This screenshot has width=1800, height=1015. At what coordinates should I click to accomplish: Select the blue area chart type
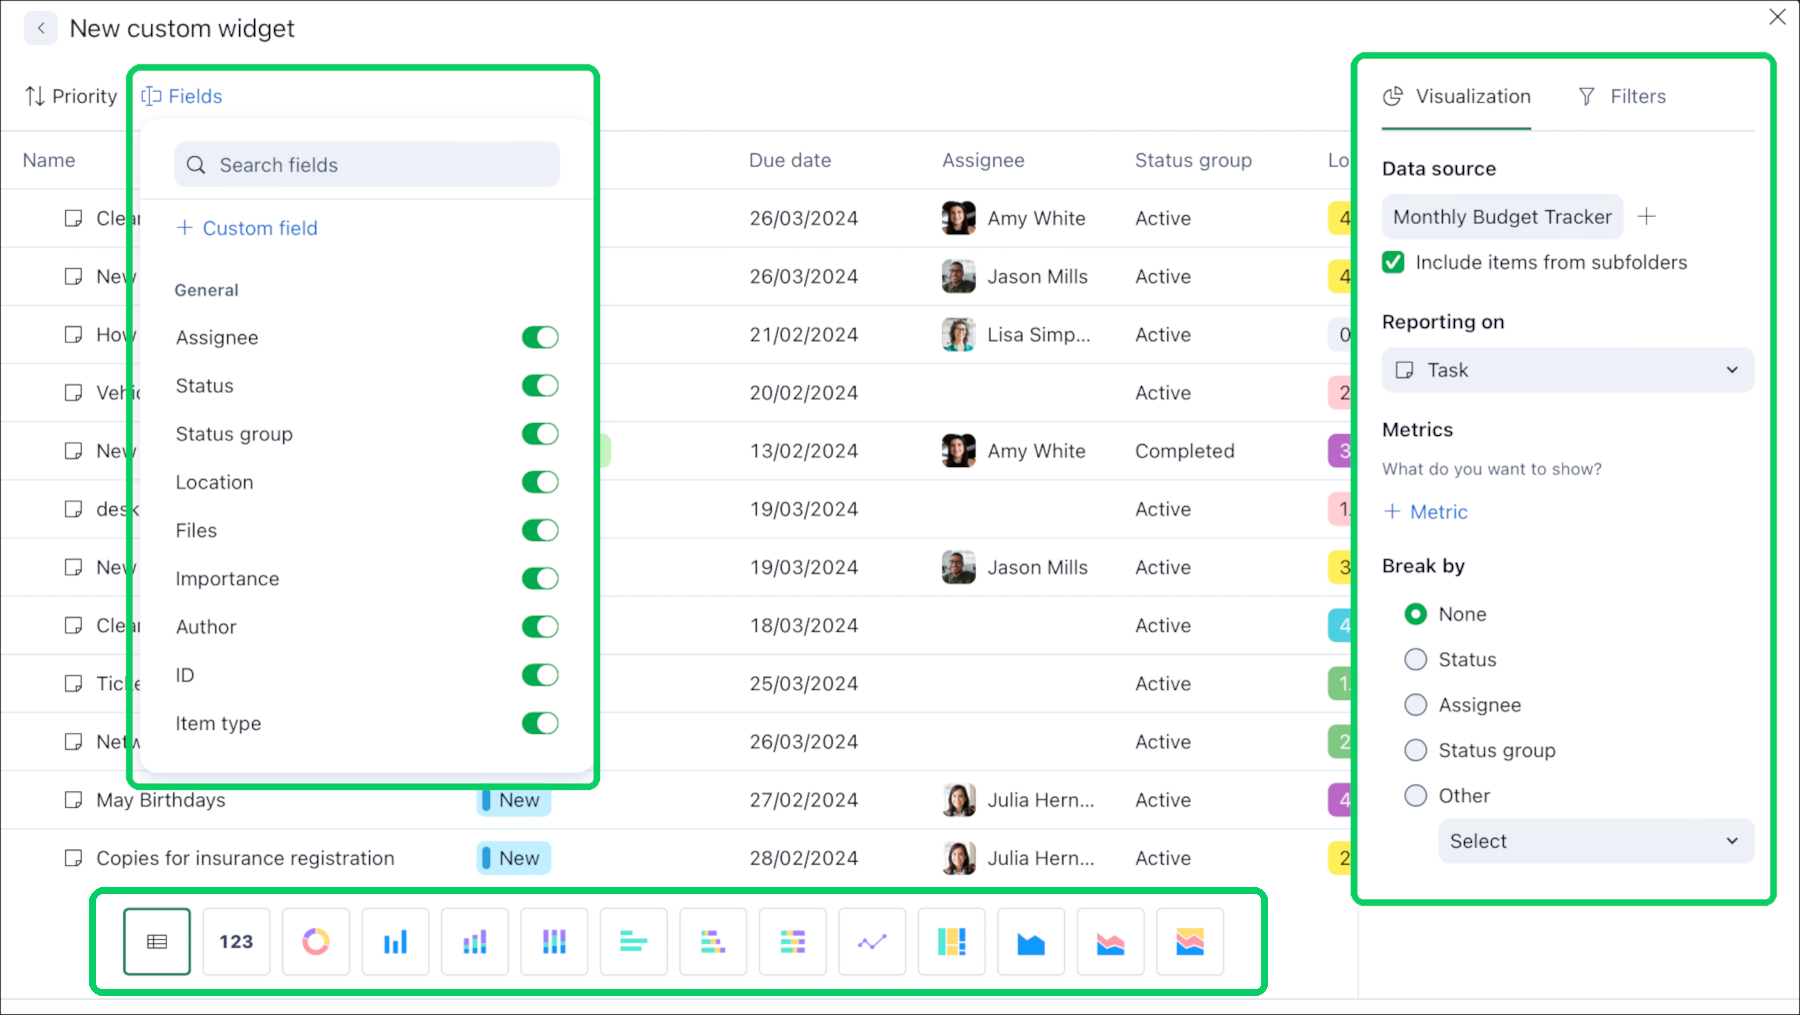[x=1031, y=941]
